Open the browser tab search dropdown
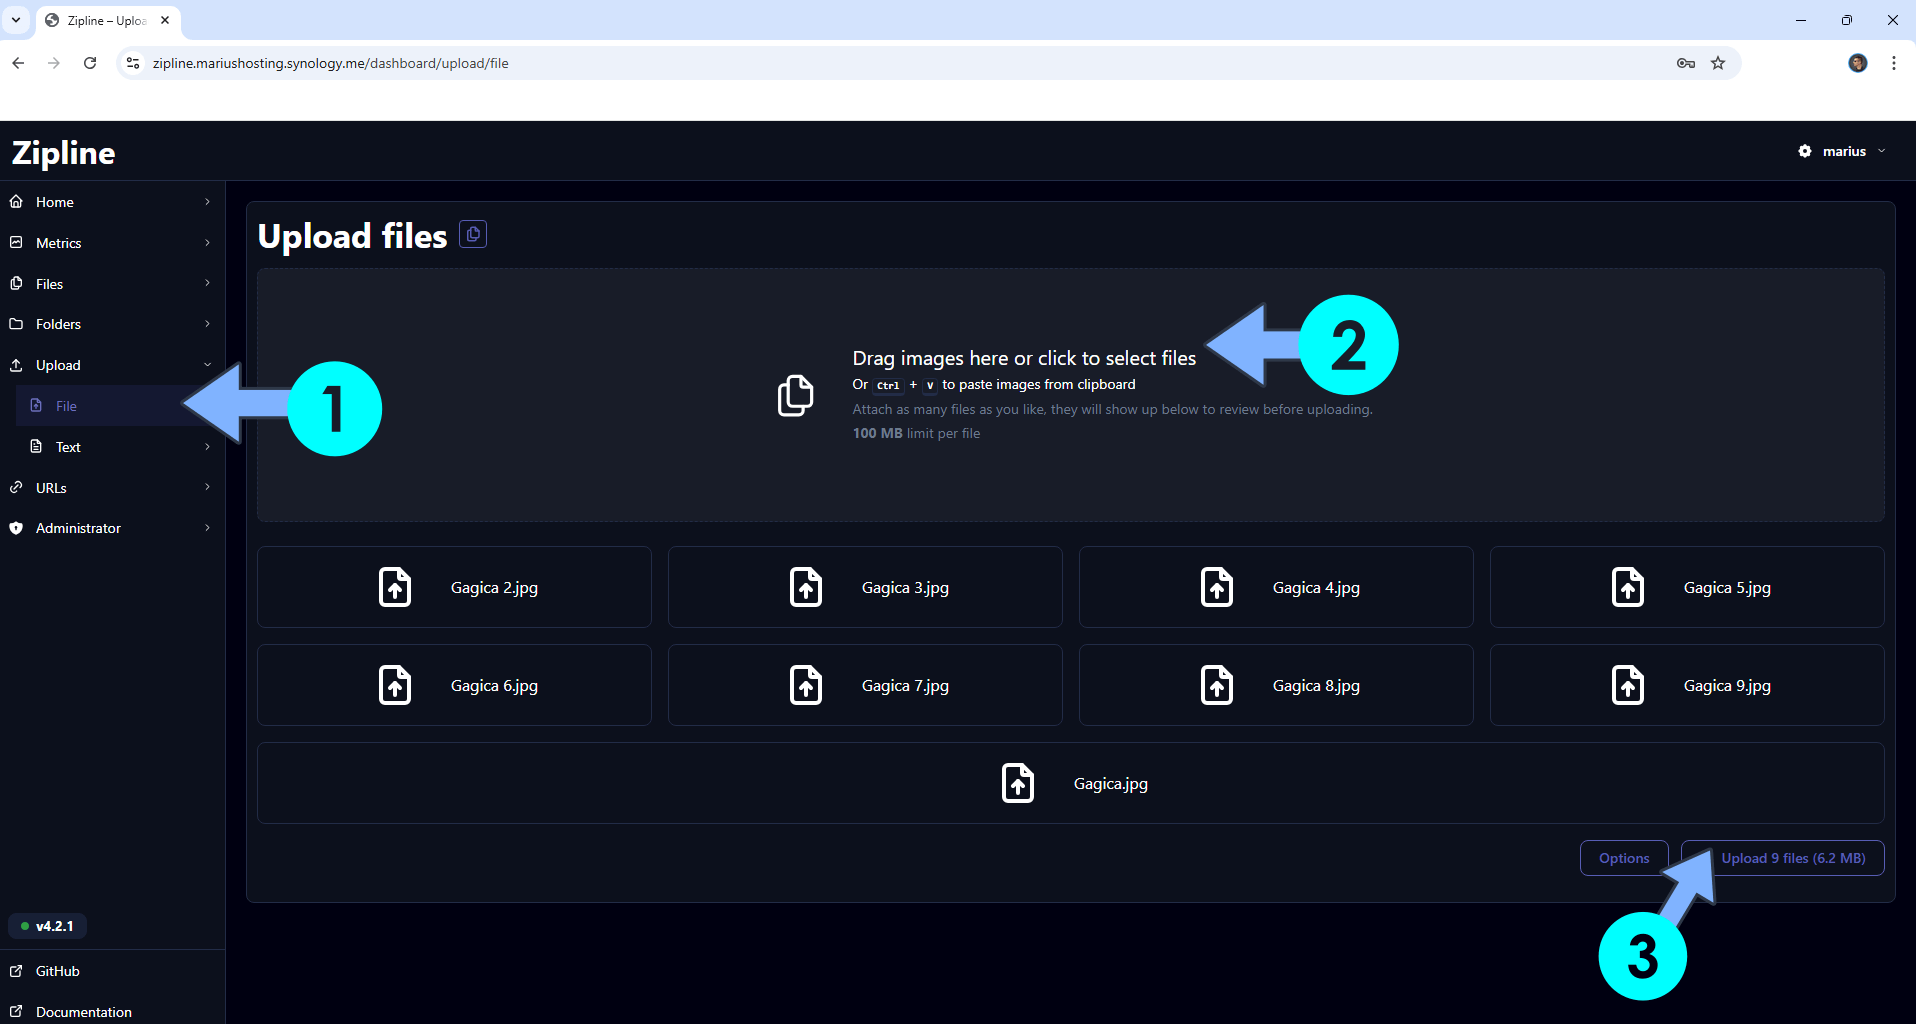Image resolution: width=1916 pixels, height=1024 pixels. tap(16, 20)
